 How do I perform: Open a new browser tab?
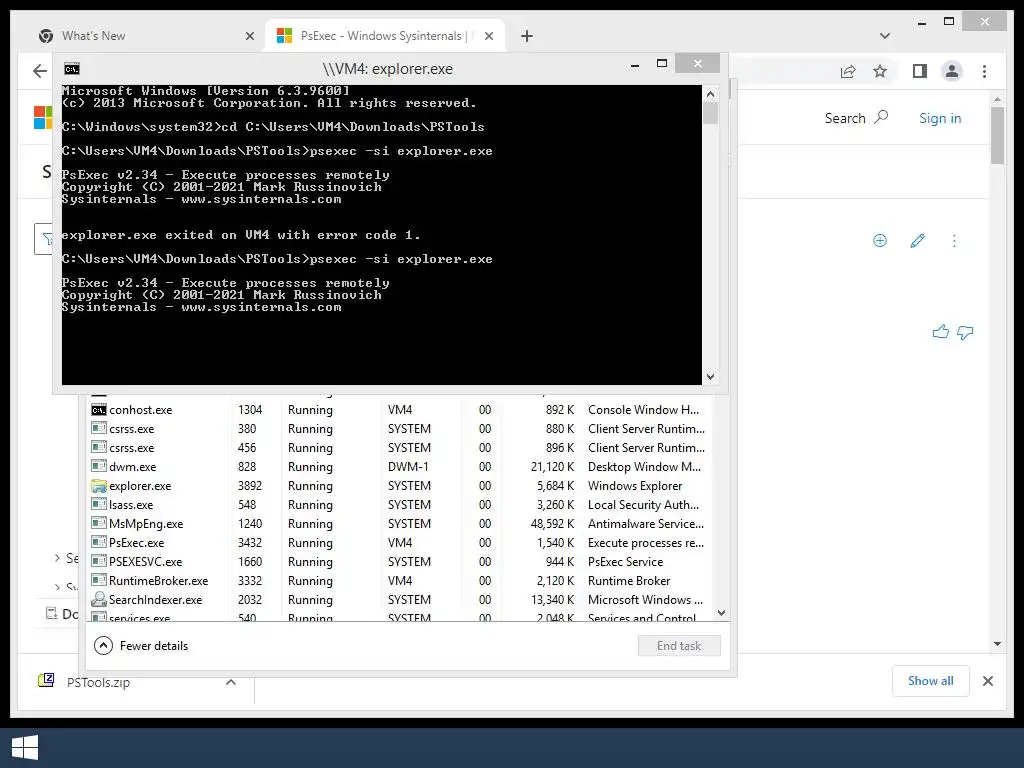click(526, 36)
